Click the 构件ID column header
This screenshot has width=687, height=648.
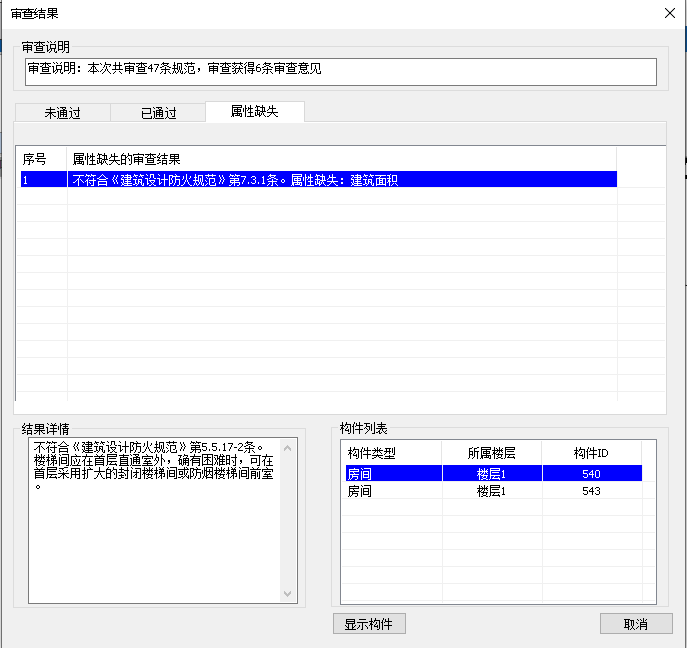coord(591,453)
